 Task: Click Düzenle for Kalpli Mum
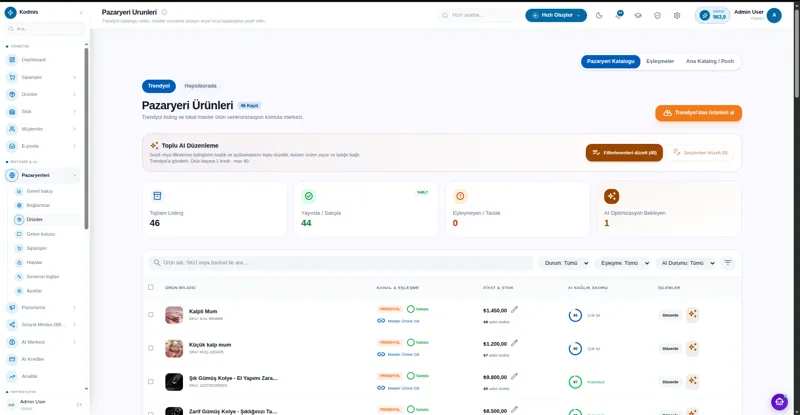point(670,315)
